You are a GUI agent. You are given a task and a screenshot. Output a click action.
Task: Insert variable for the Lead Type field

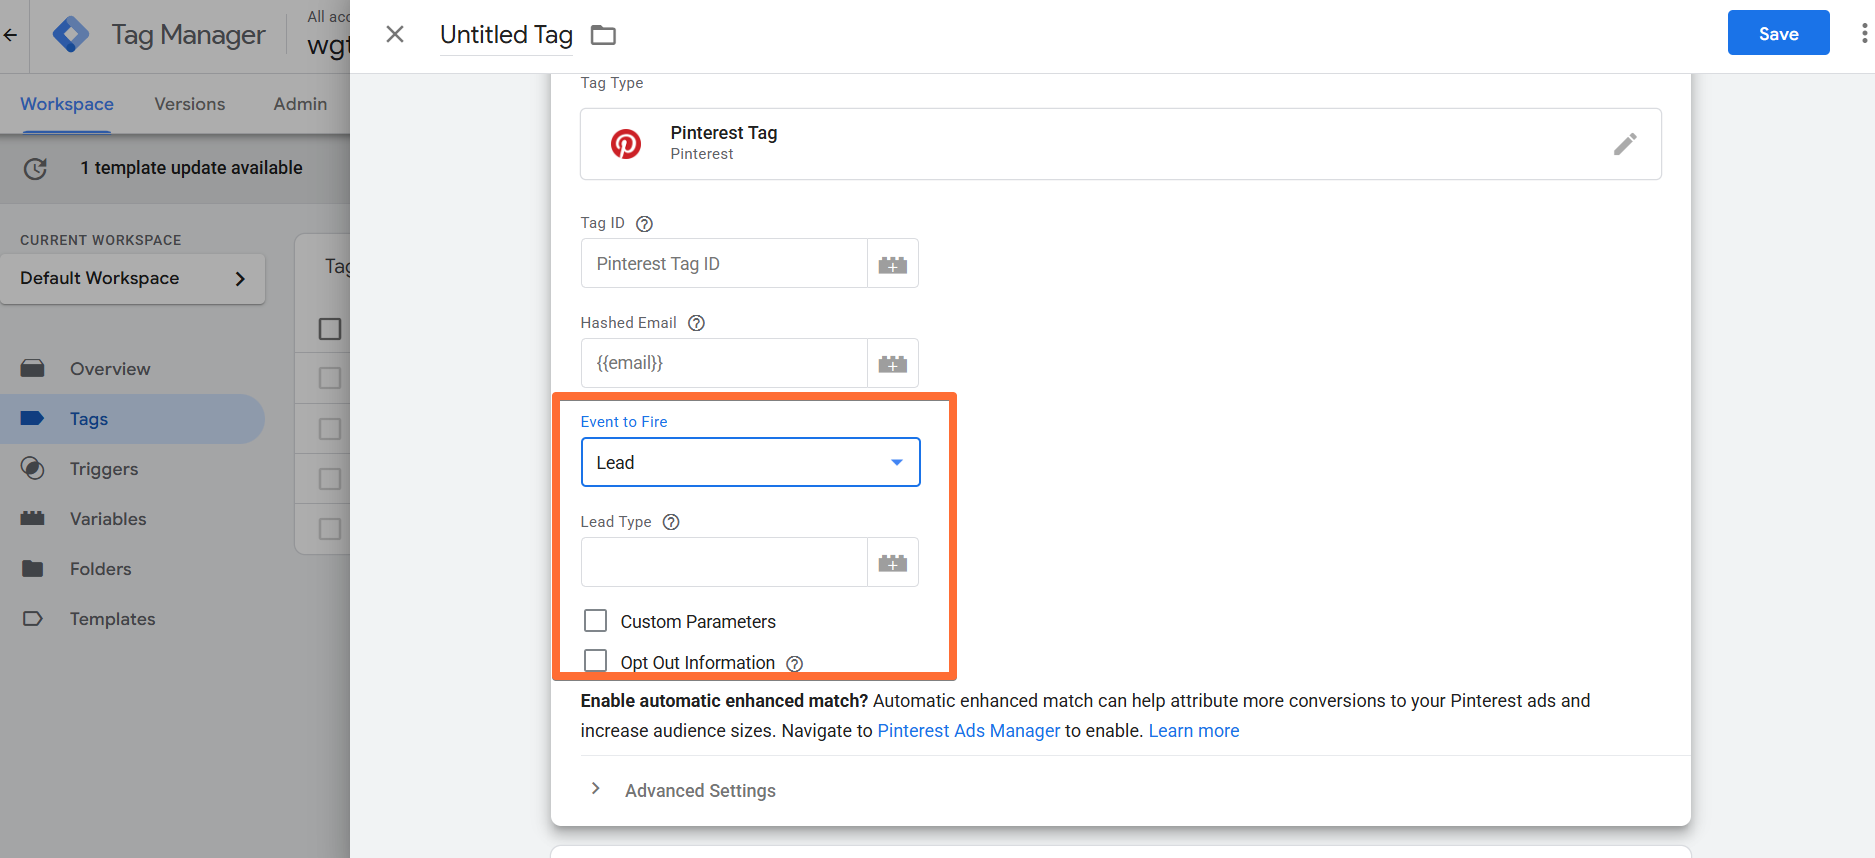pos(893,563)
